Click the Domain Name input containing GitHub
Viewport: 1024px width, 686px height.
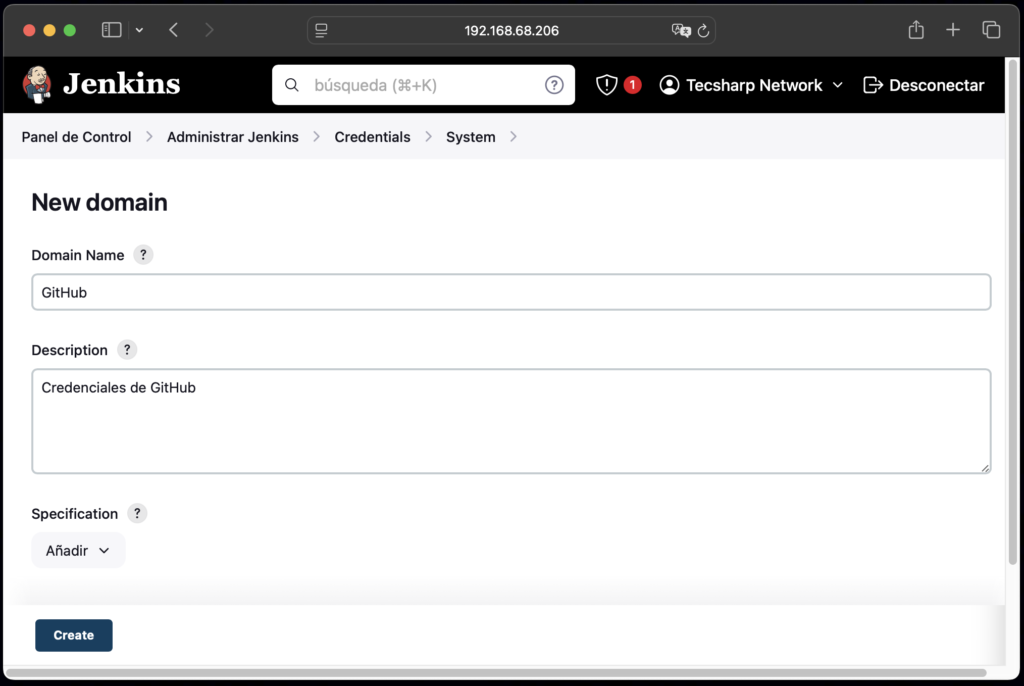point(511,292)
